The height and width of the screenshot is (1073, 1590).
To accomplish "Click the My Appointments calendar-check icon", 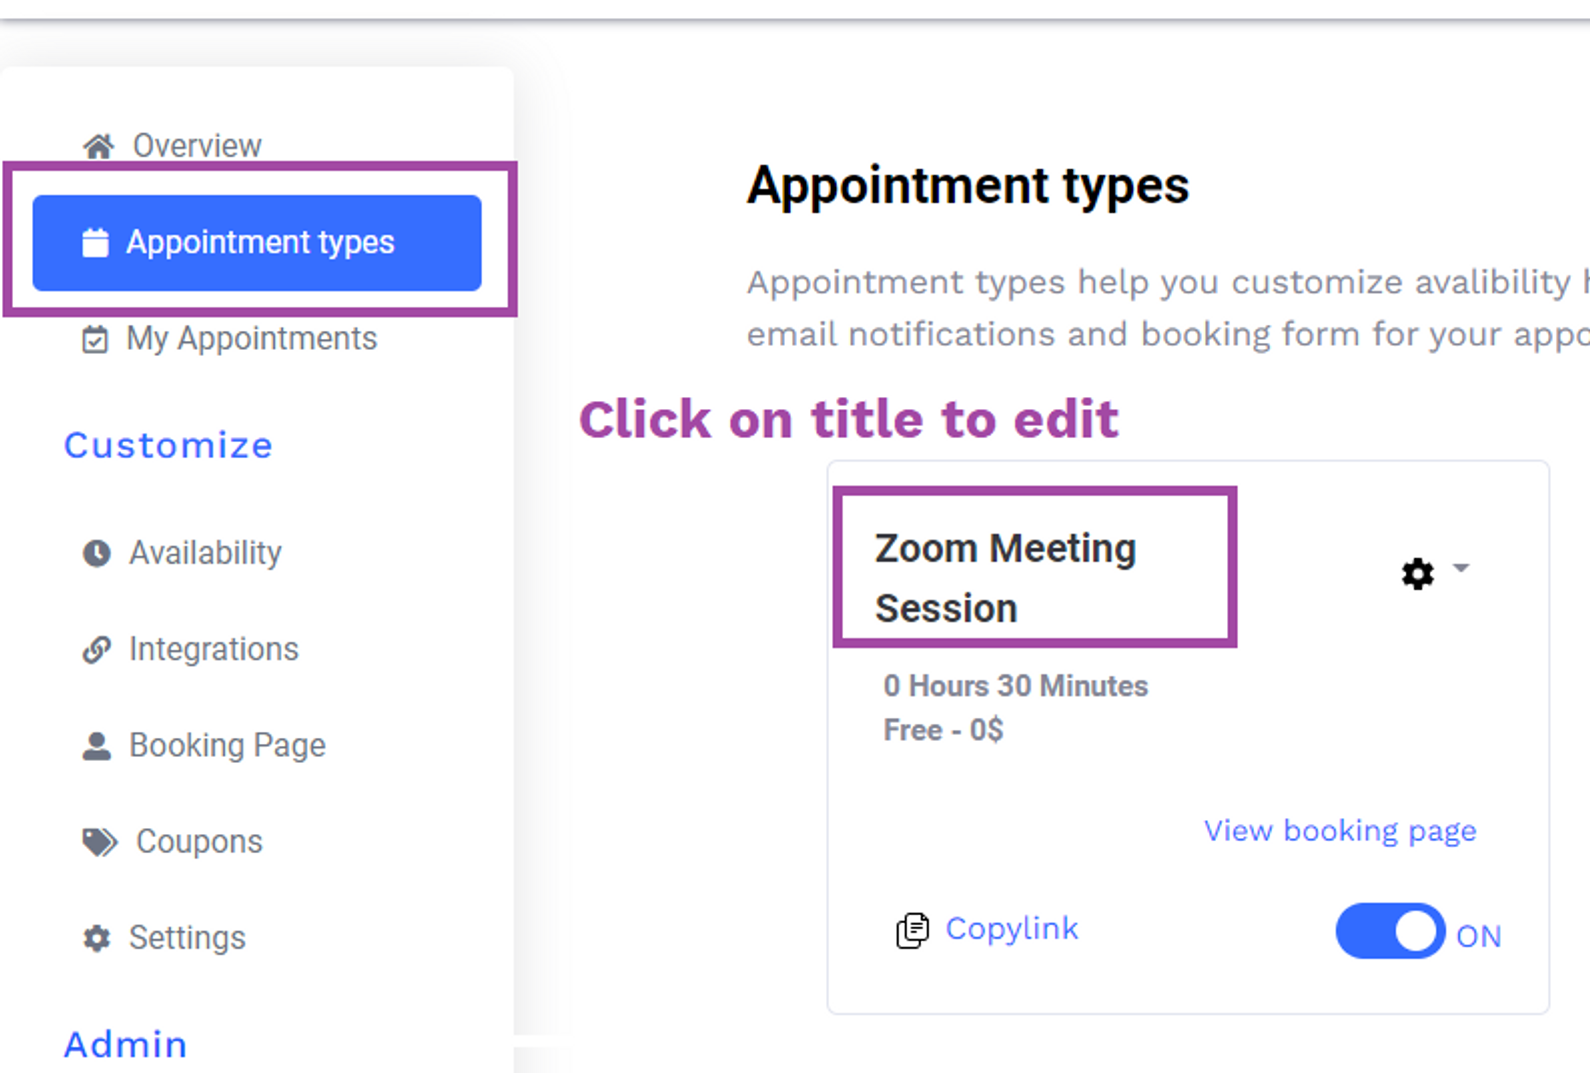I will (95, 340).
